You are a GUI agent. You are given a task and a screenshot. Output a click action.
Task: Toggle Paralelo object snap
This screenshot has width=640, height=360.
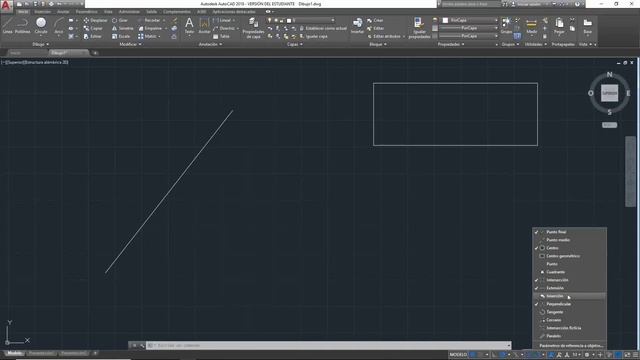[569, 336]
